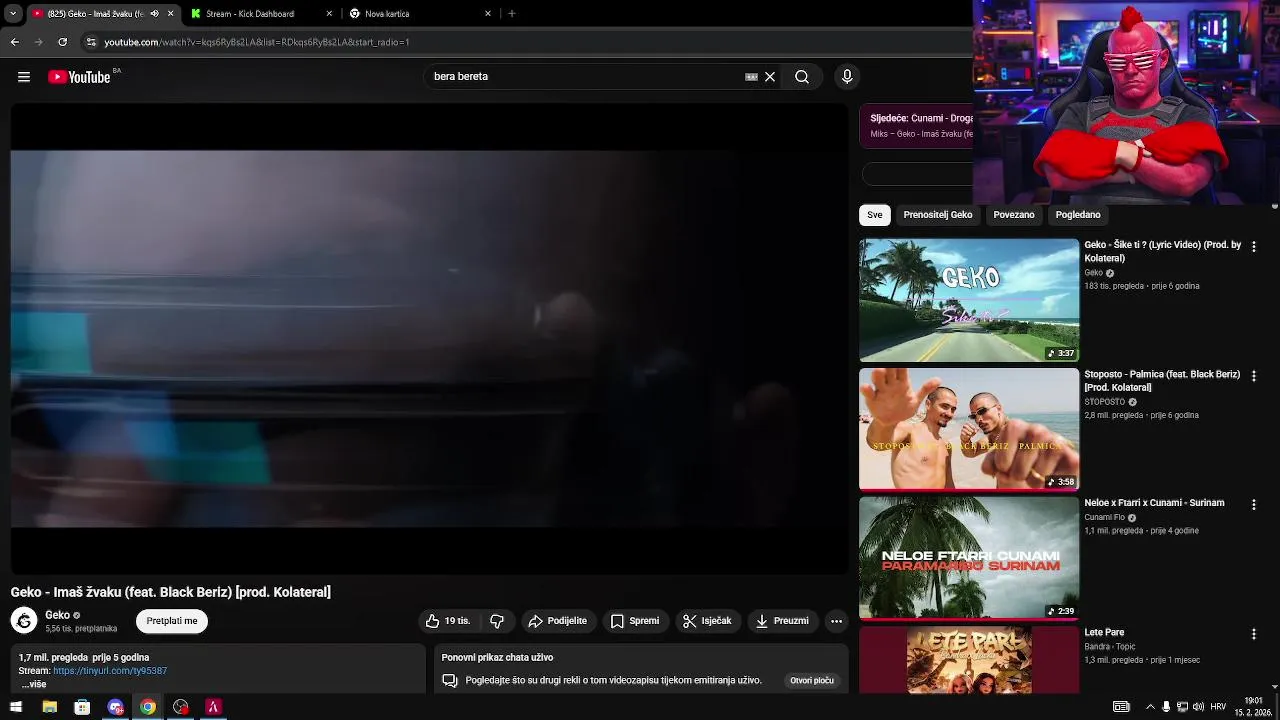This screenshot has height=720, width=1280.
Task: Open more actions ellipsis under the video
Action: 837,621
